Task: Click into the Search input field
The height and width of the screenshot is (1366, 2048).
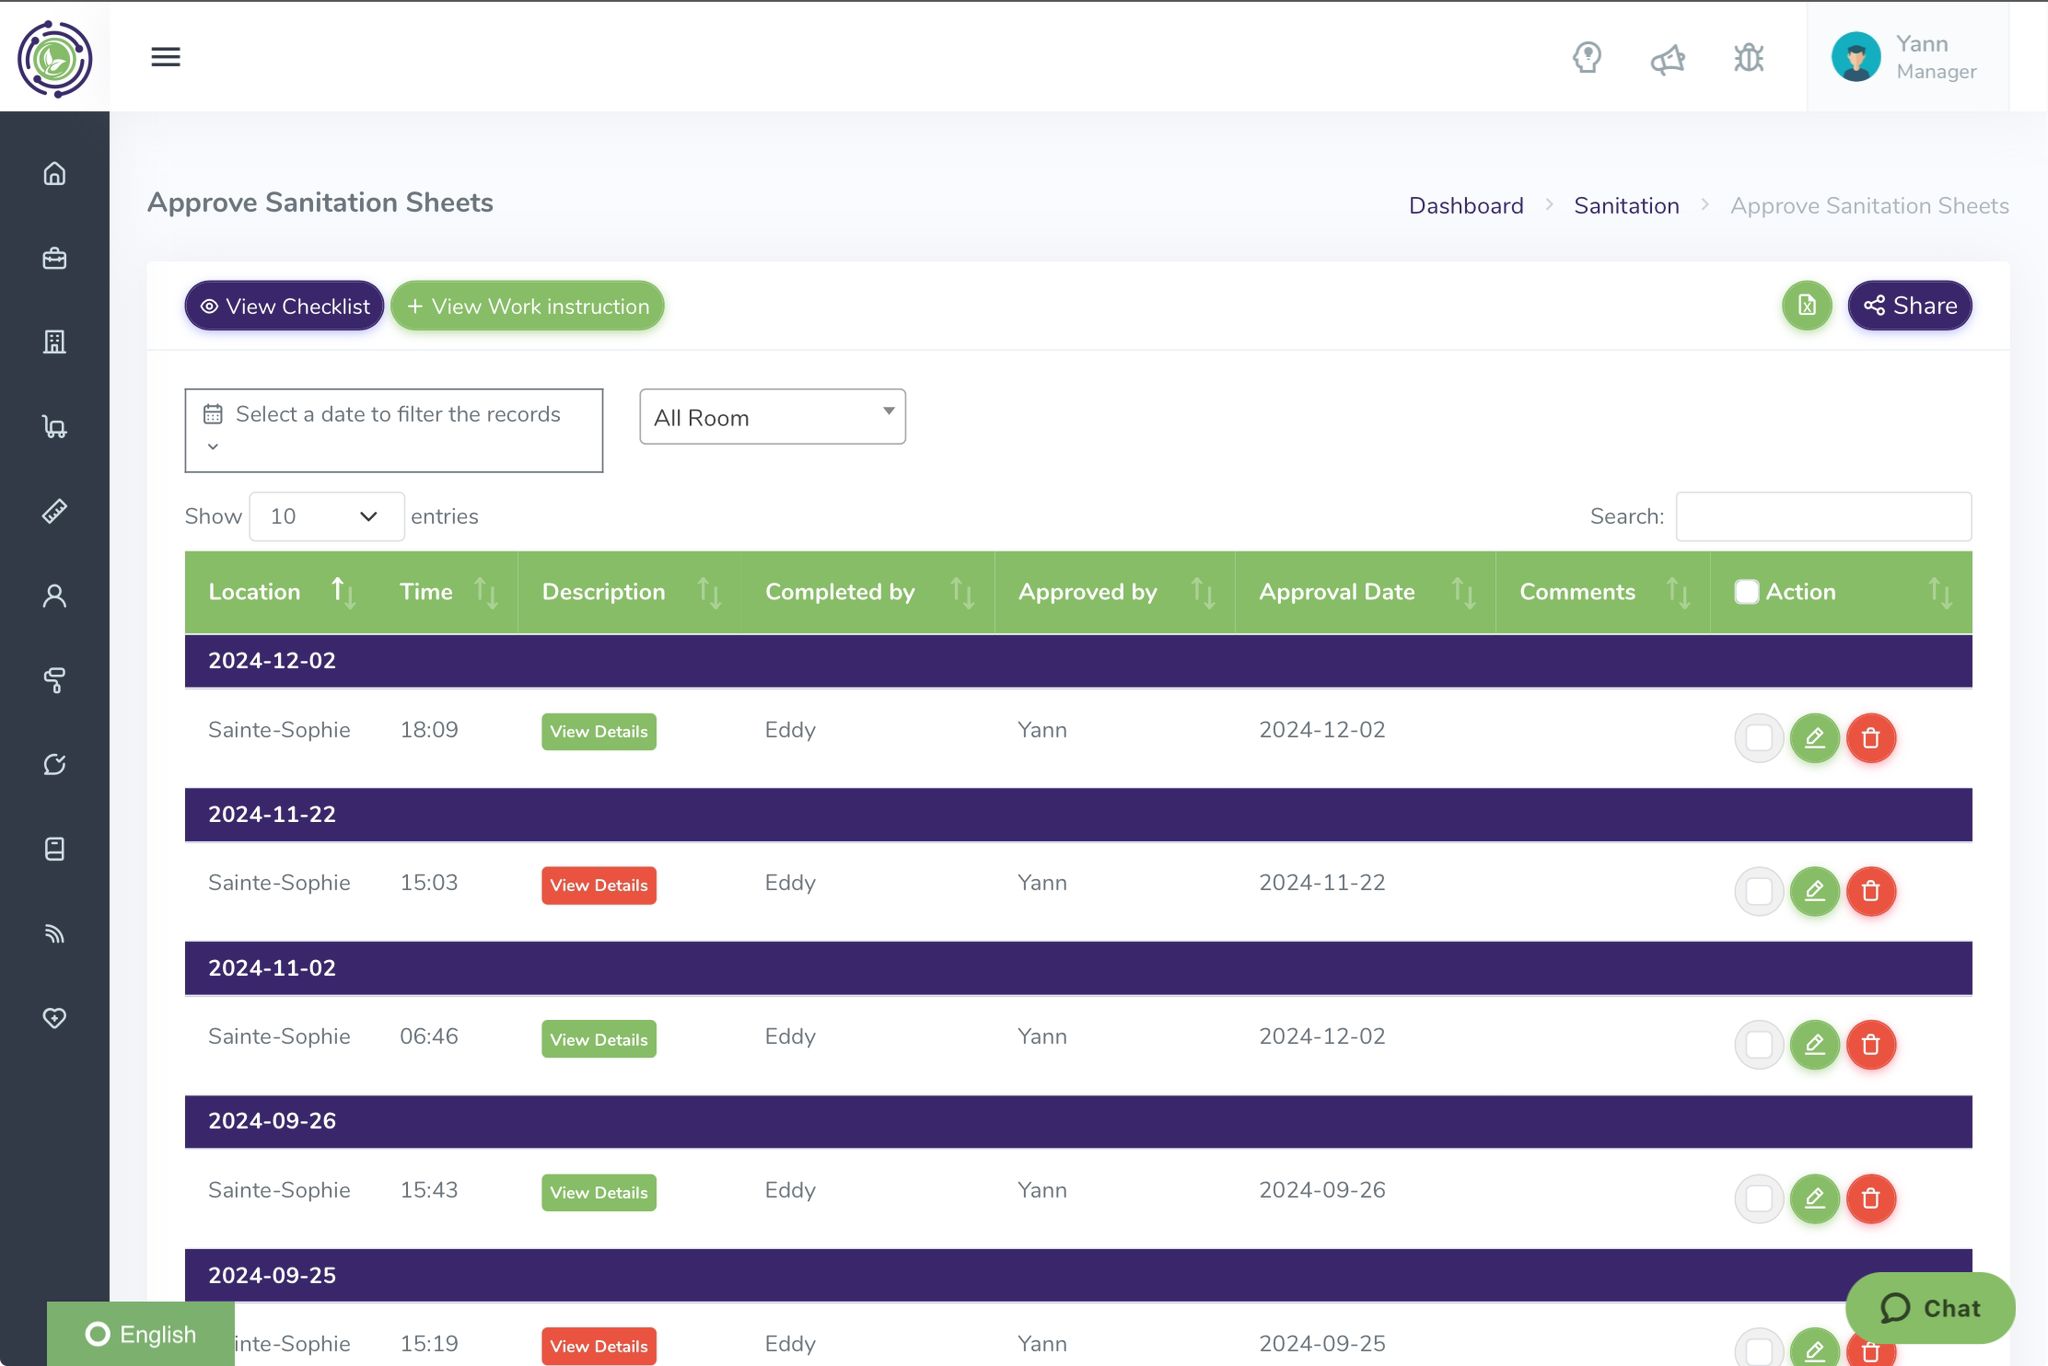Action: click(x=1822, y=516)
